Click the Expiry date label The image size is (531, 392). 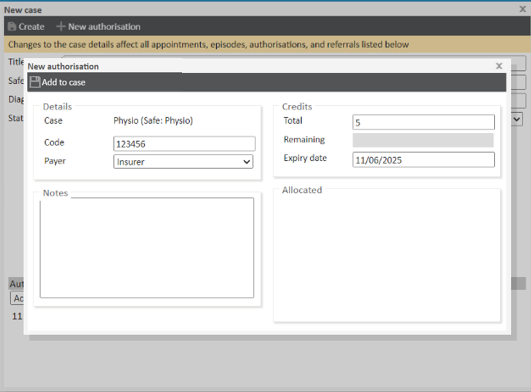(x=305, y=158)
